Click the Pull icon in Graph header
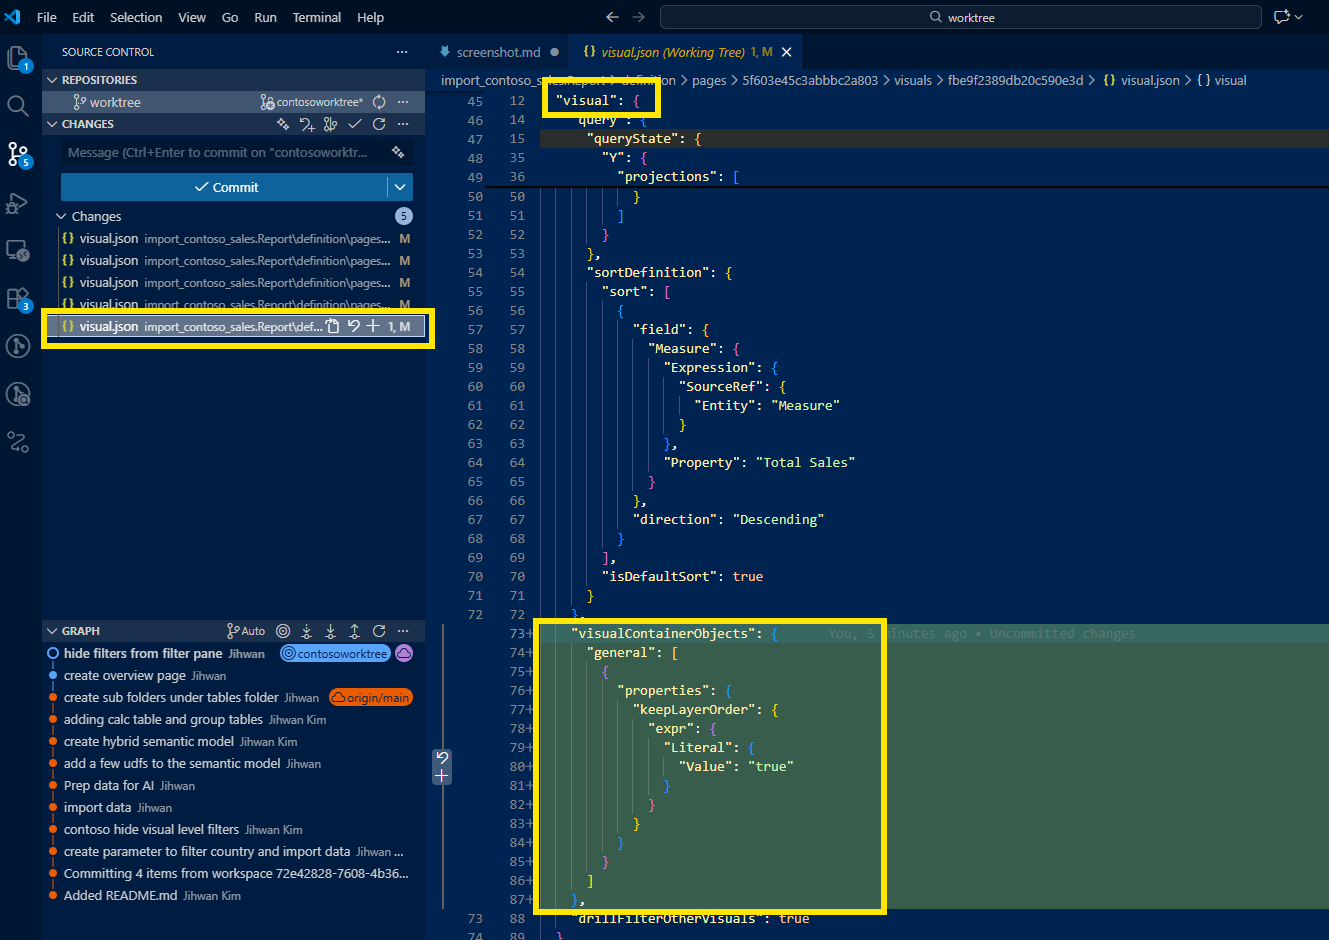This screenshot has height=940, width=1329. click(x=331, y=631)
